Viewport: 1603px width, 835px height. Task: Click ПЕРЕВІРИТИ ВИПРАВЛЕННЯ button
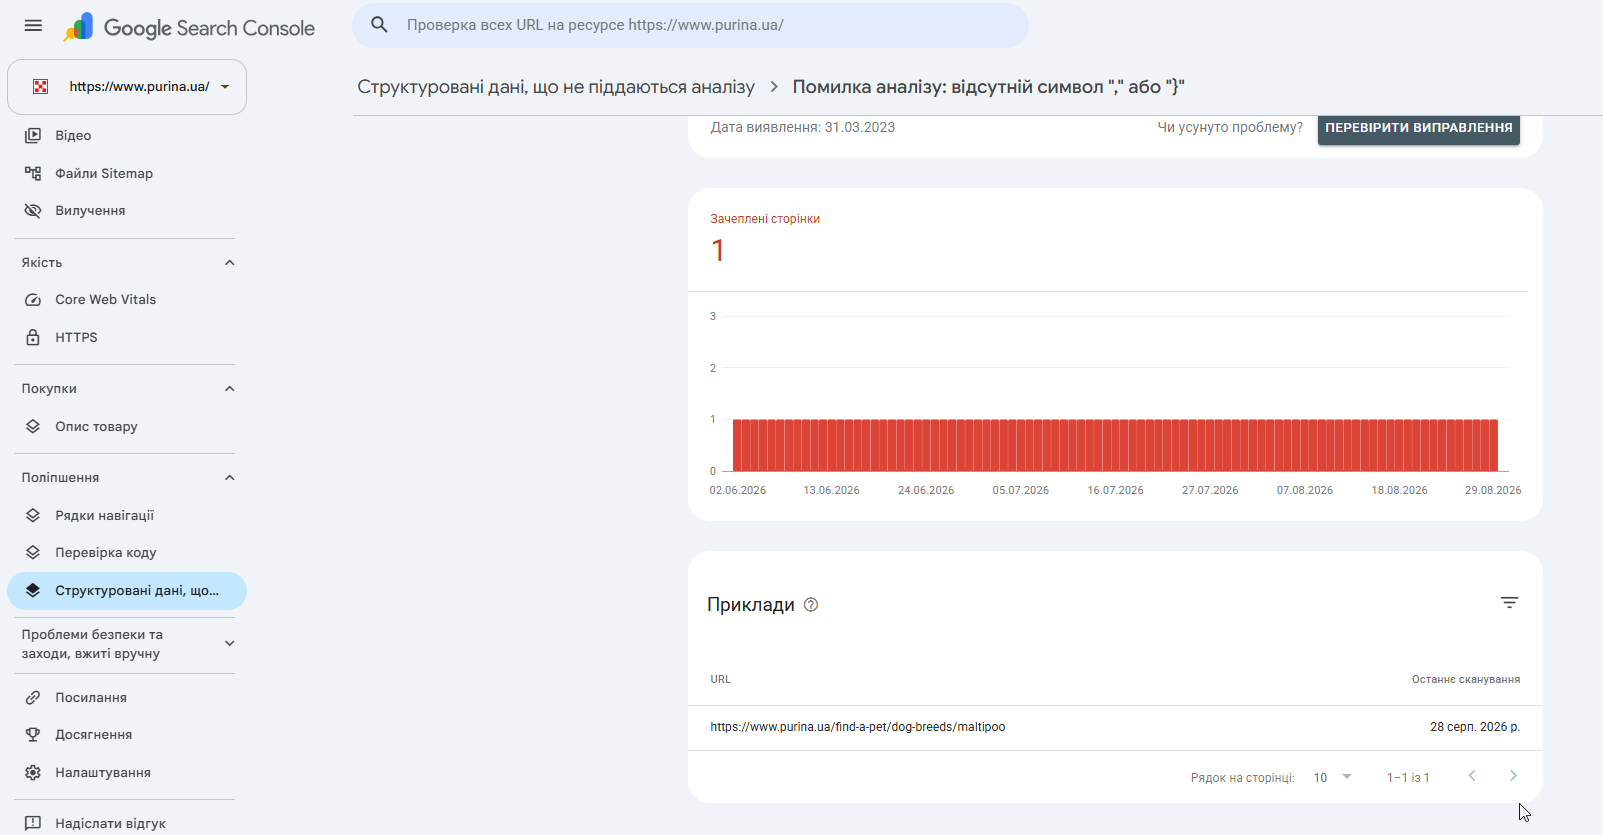coord(1418,128)
